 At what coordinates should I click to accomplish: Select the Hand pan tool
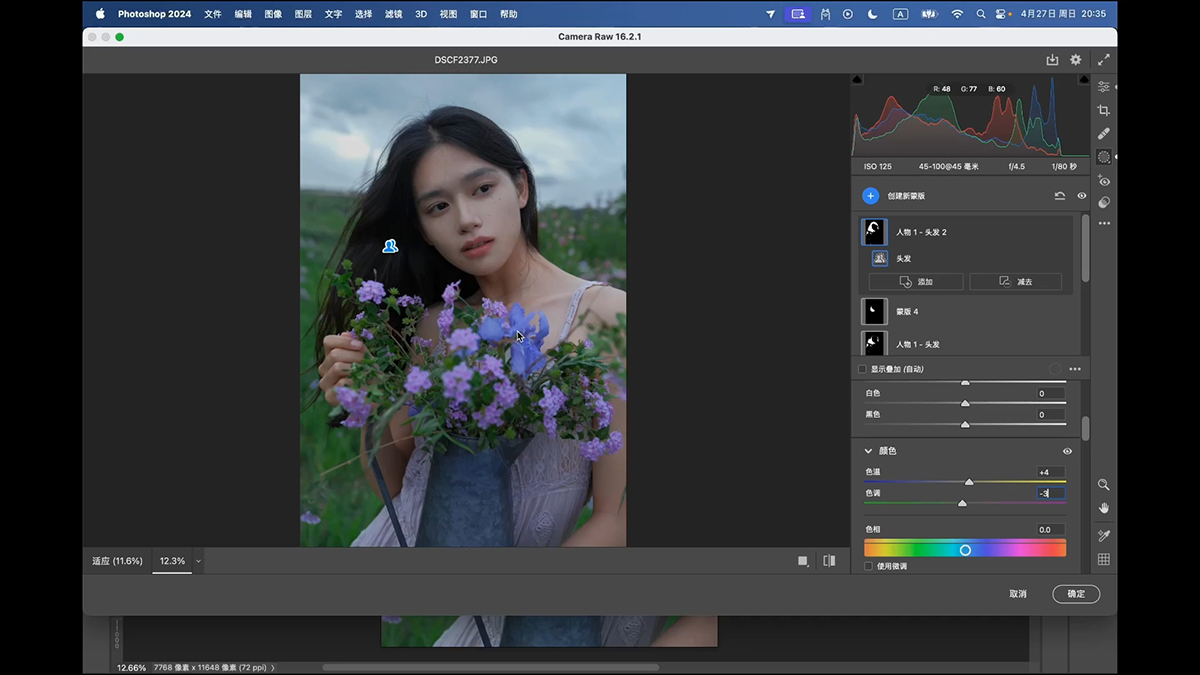[1104, 508]
